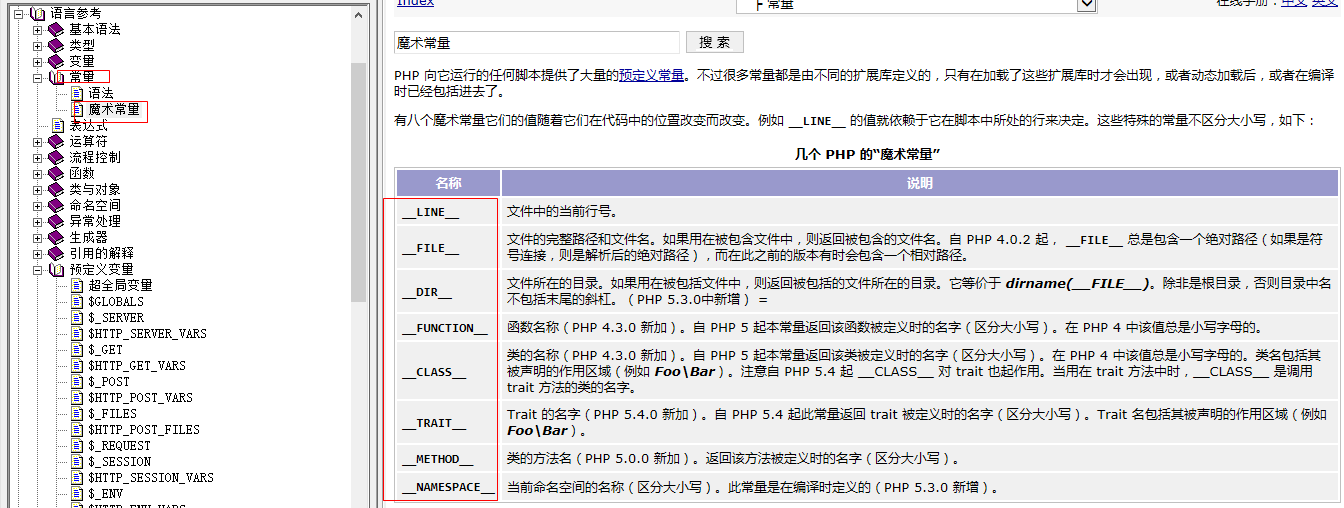1344x508 pixels.
Task: Select 魔术常量 in the contents tree
Action: click(x=114, y=109)
